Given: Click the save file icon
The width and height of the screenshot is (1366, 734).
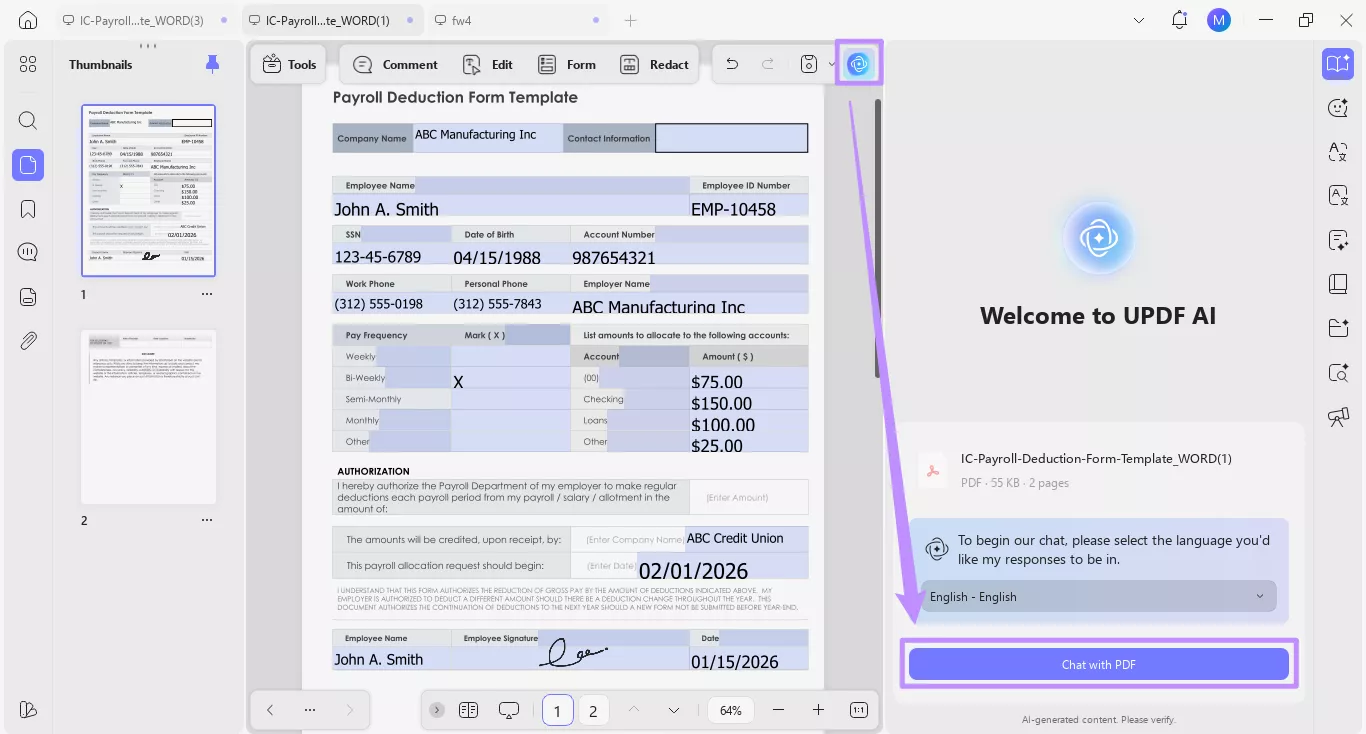Looking at the screenshot, I should 809,64.
